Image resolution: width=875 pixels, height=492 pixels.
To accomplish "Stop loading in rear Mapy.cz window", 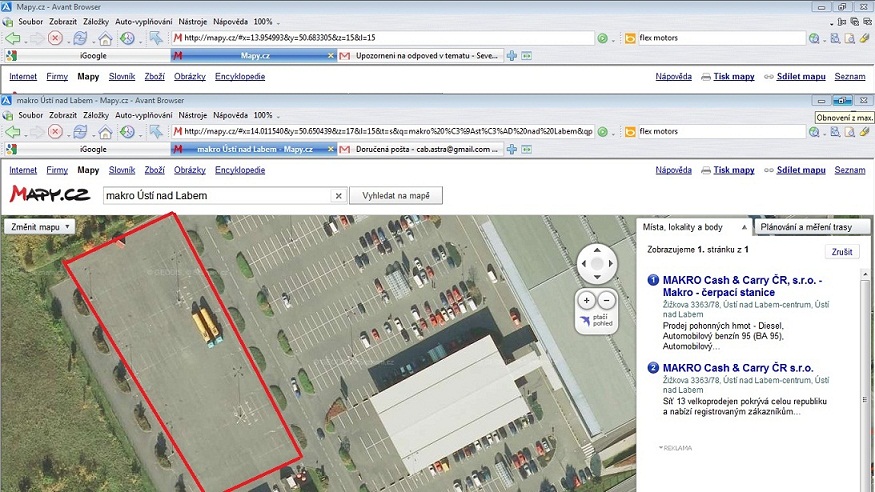I will 55,38.
